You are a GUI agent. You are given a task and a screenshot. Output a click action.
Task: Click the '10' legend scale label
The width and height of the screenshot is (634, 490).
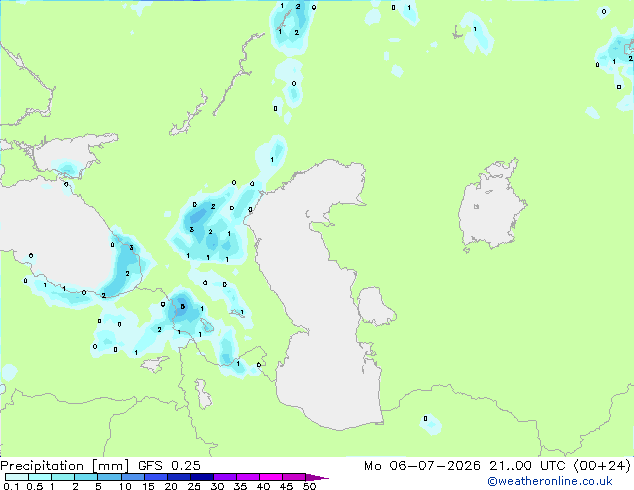coord(125,486)
